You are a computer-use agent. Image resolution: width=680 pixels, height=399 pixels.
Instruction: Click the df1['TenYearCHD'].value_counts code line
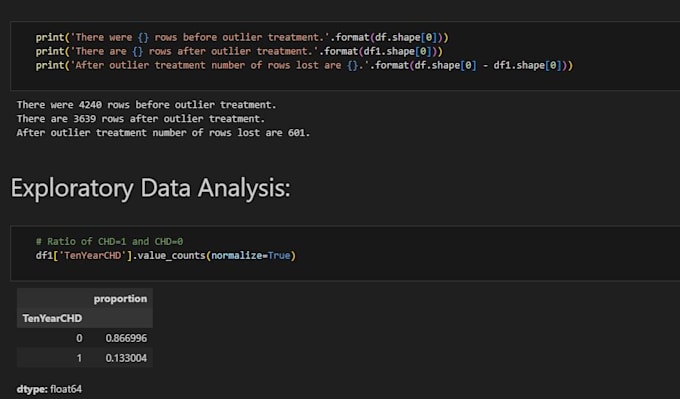click(166, 255)
